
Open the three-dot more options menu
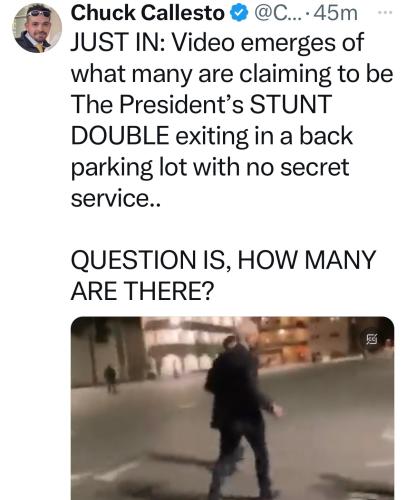coord(386,13)
